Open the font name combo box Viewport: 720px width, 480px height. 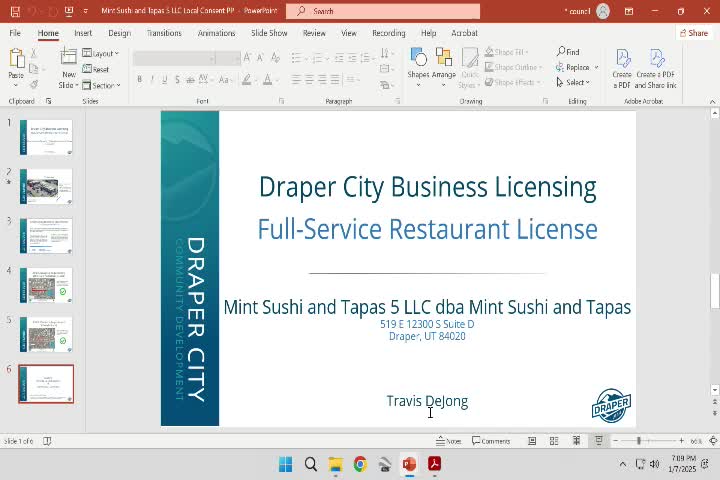point(175,58)
